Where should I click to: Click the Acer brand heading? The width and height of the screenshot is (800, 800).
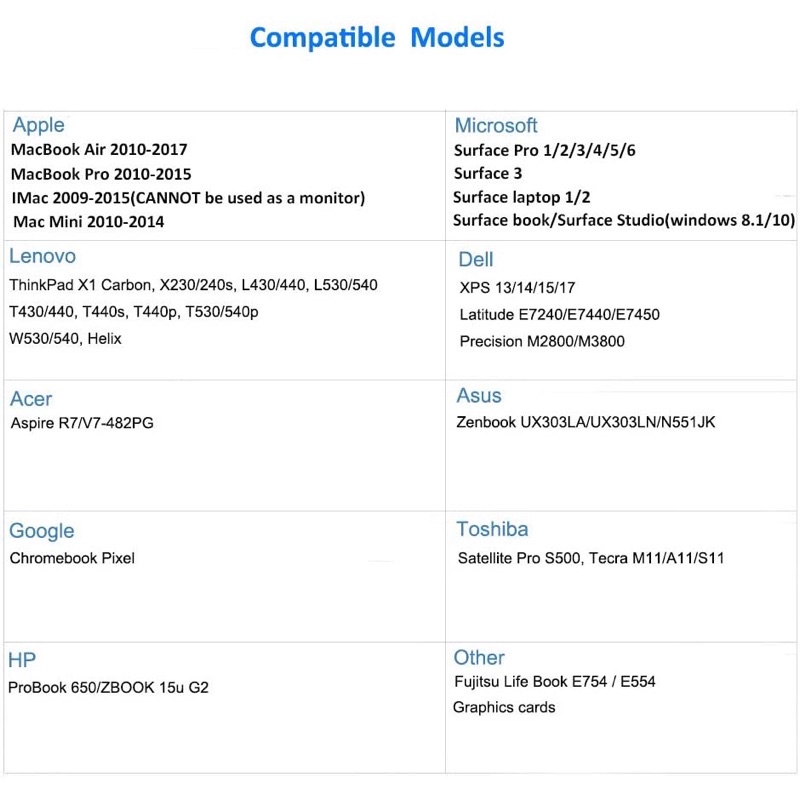31,399
